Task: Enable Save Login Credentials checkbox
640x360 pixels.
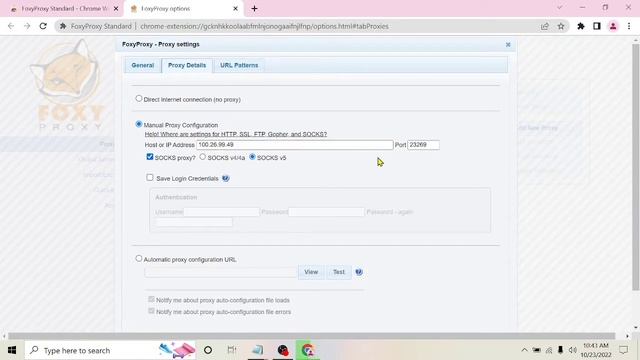Action: coord(150,178)
